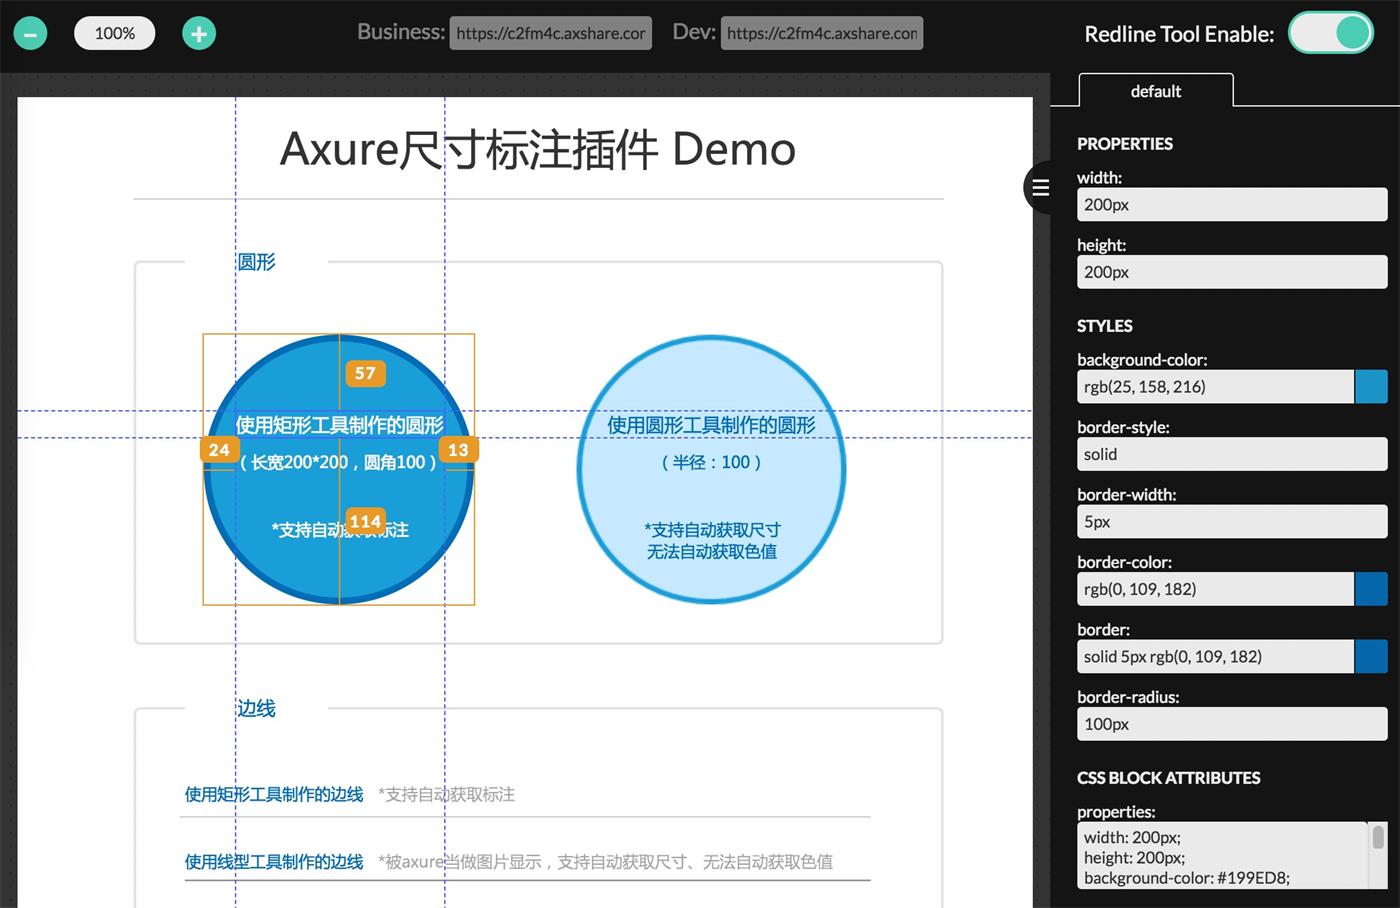Click the orange 24 measurement badge
Image resolution: width=1400 pixels, height=908 pixels.
[219, 450]
